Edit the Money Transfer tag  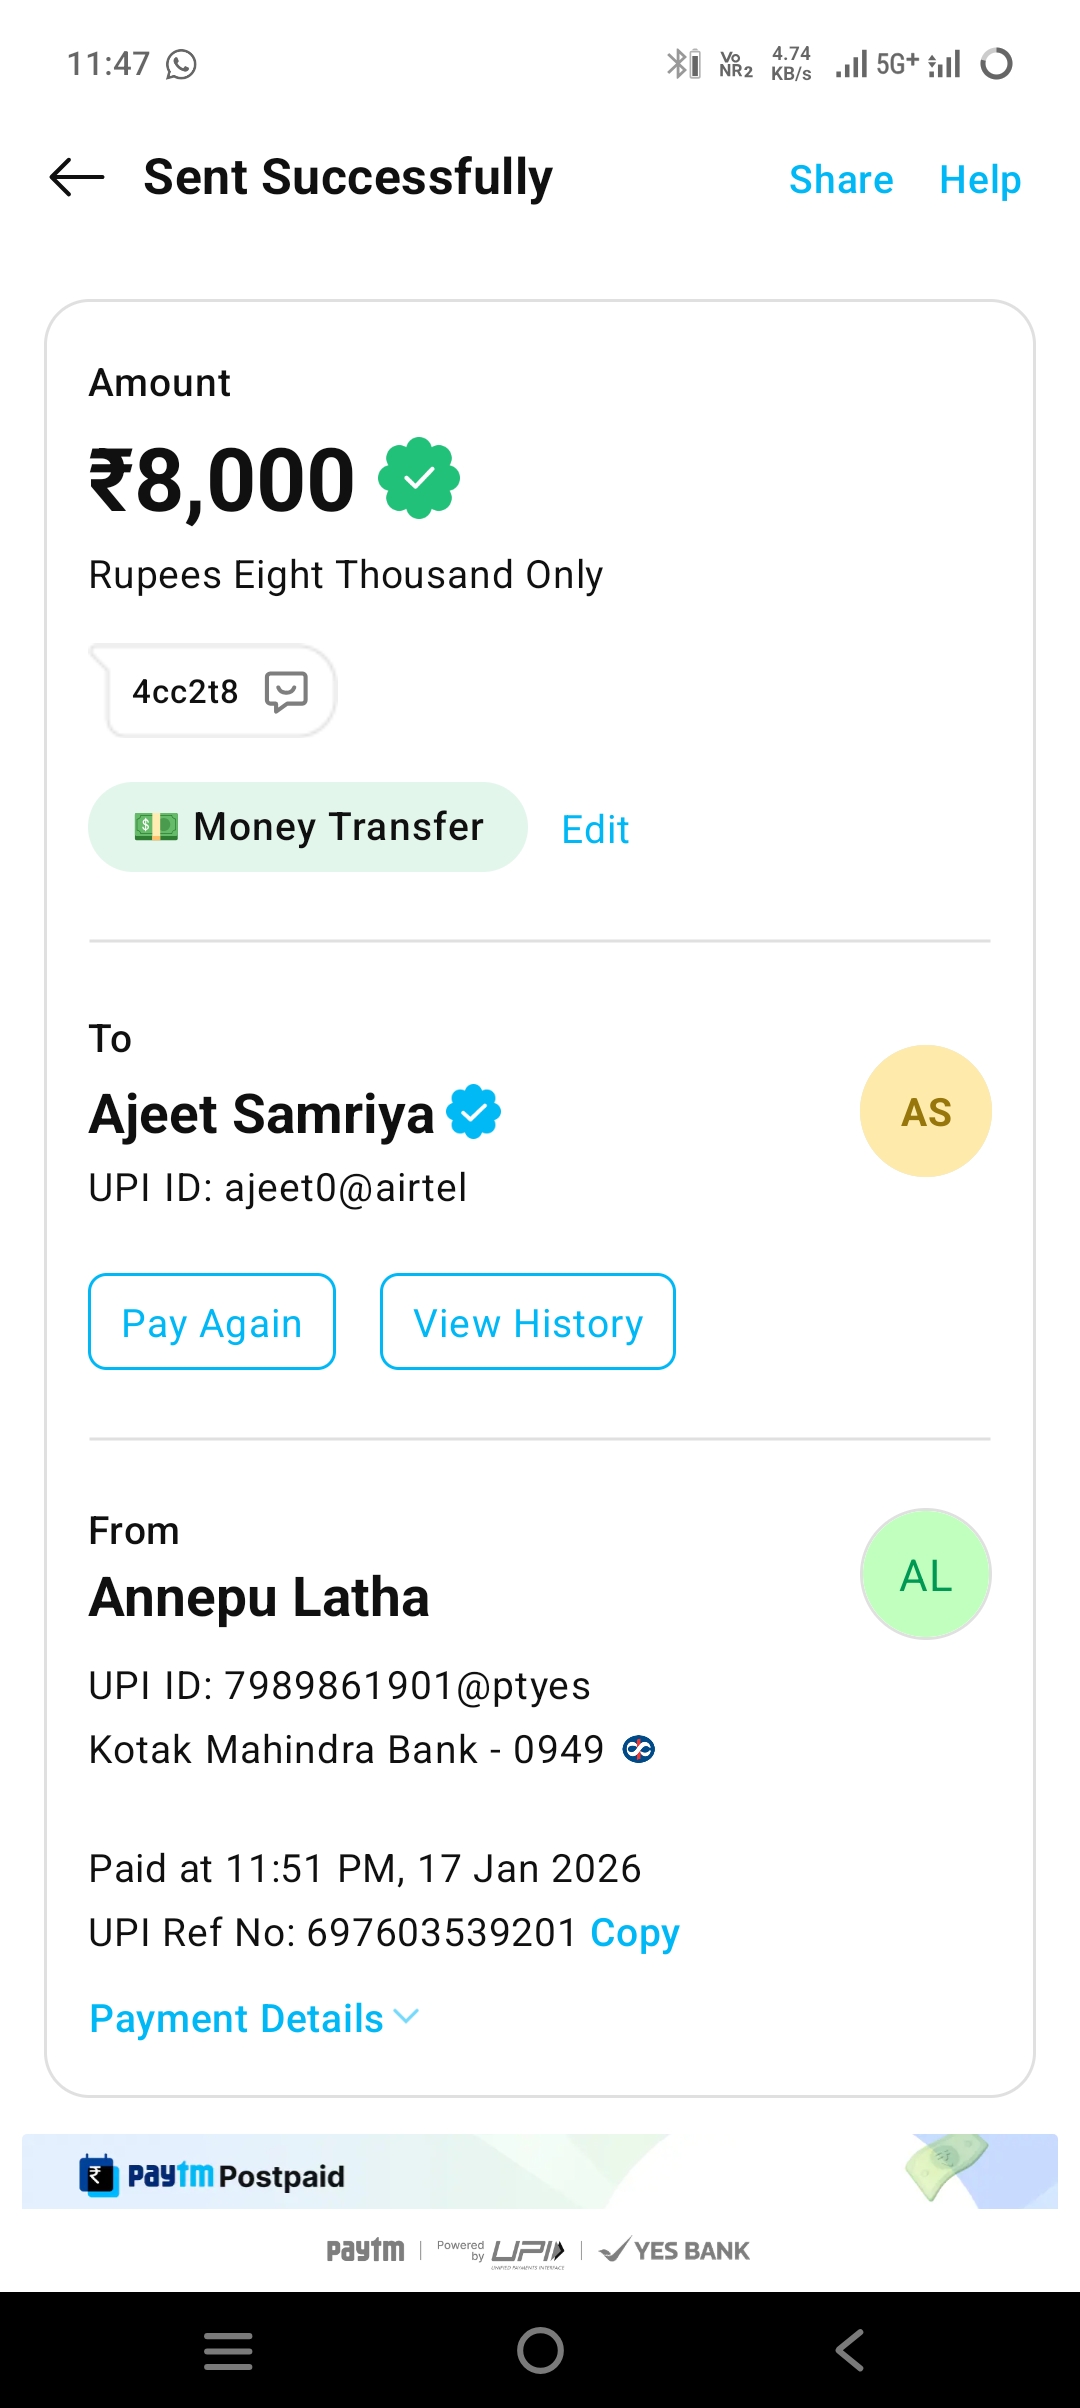point(595,829)
